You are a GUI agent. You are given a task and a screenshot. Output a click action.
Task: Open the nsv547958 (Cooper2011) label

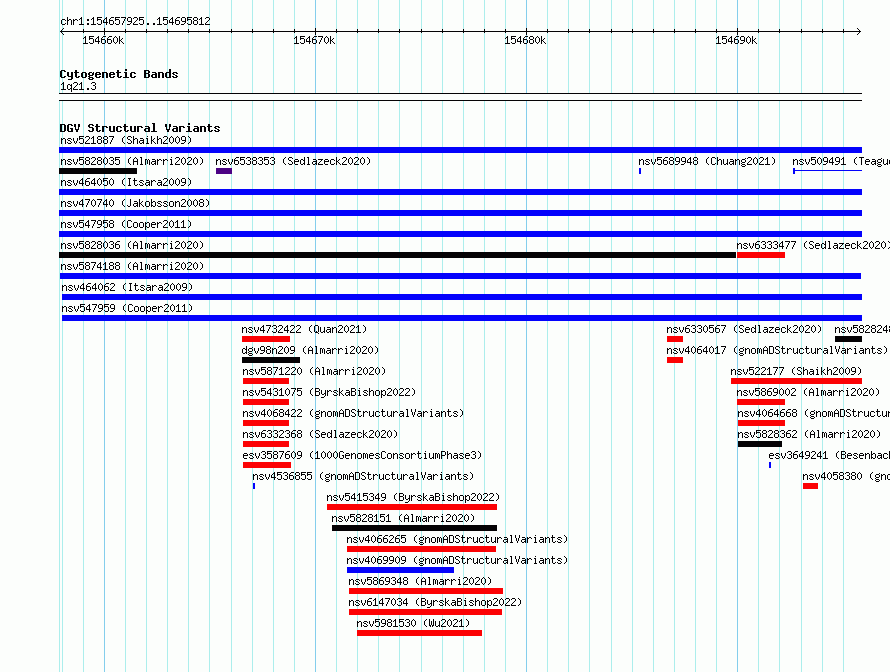click(x=126, y=224)
